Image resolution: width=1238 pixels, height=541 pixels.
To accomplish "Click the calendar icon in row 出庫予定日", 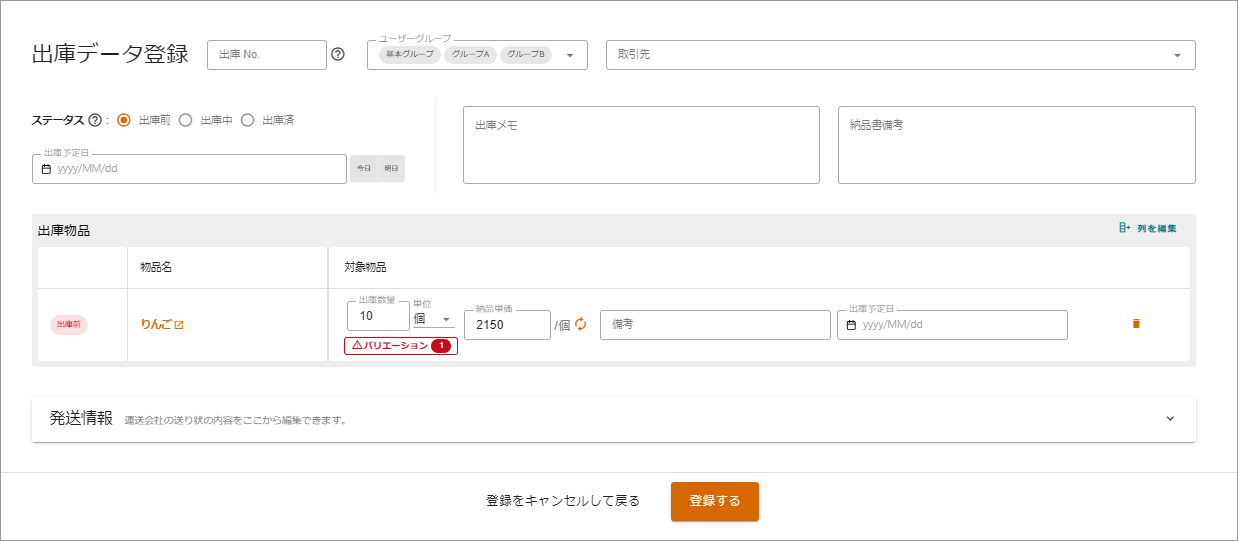I will click(x=851, y=325).
